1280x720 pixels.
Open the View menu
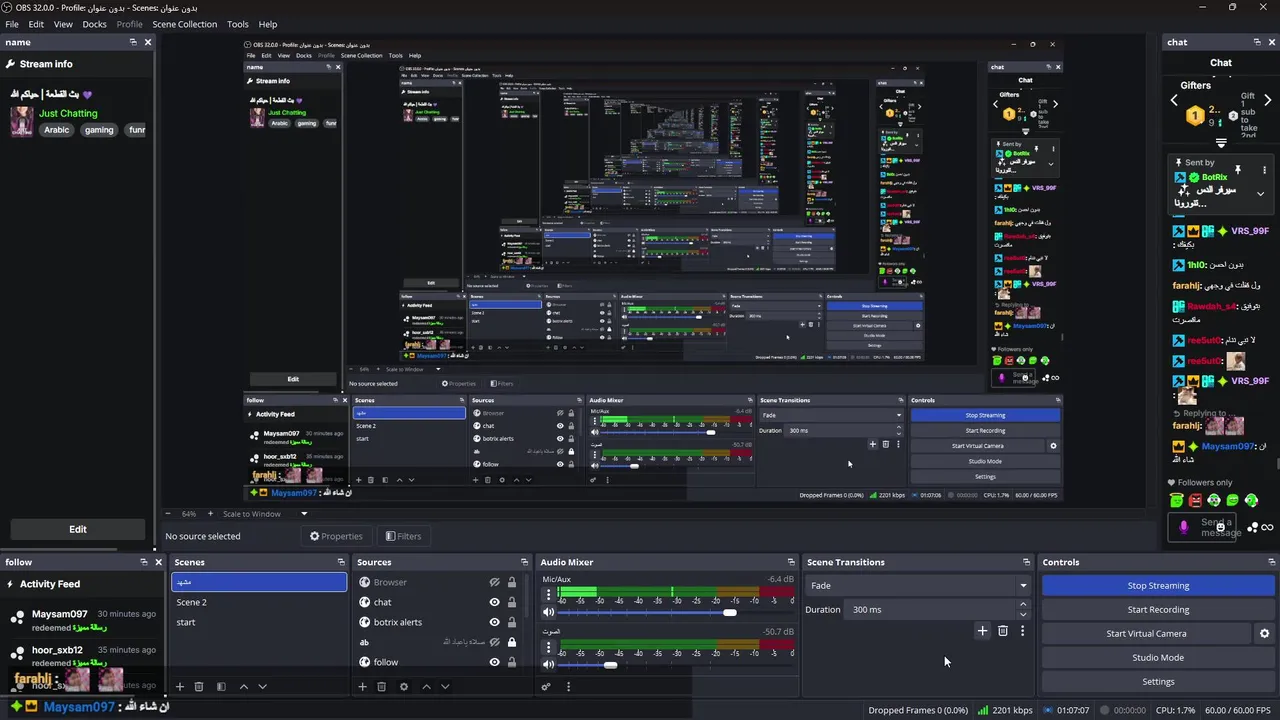[x=63, y=24]
